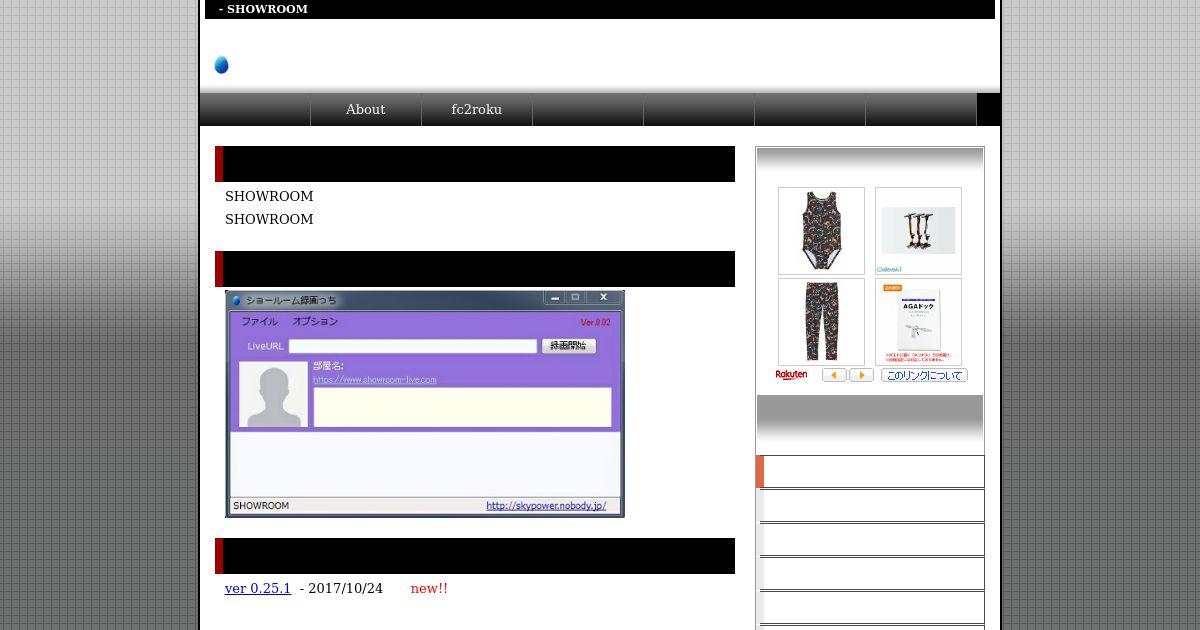Show next Rakuten ad items with right arrow

(x=861, y=375)
